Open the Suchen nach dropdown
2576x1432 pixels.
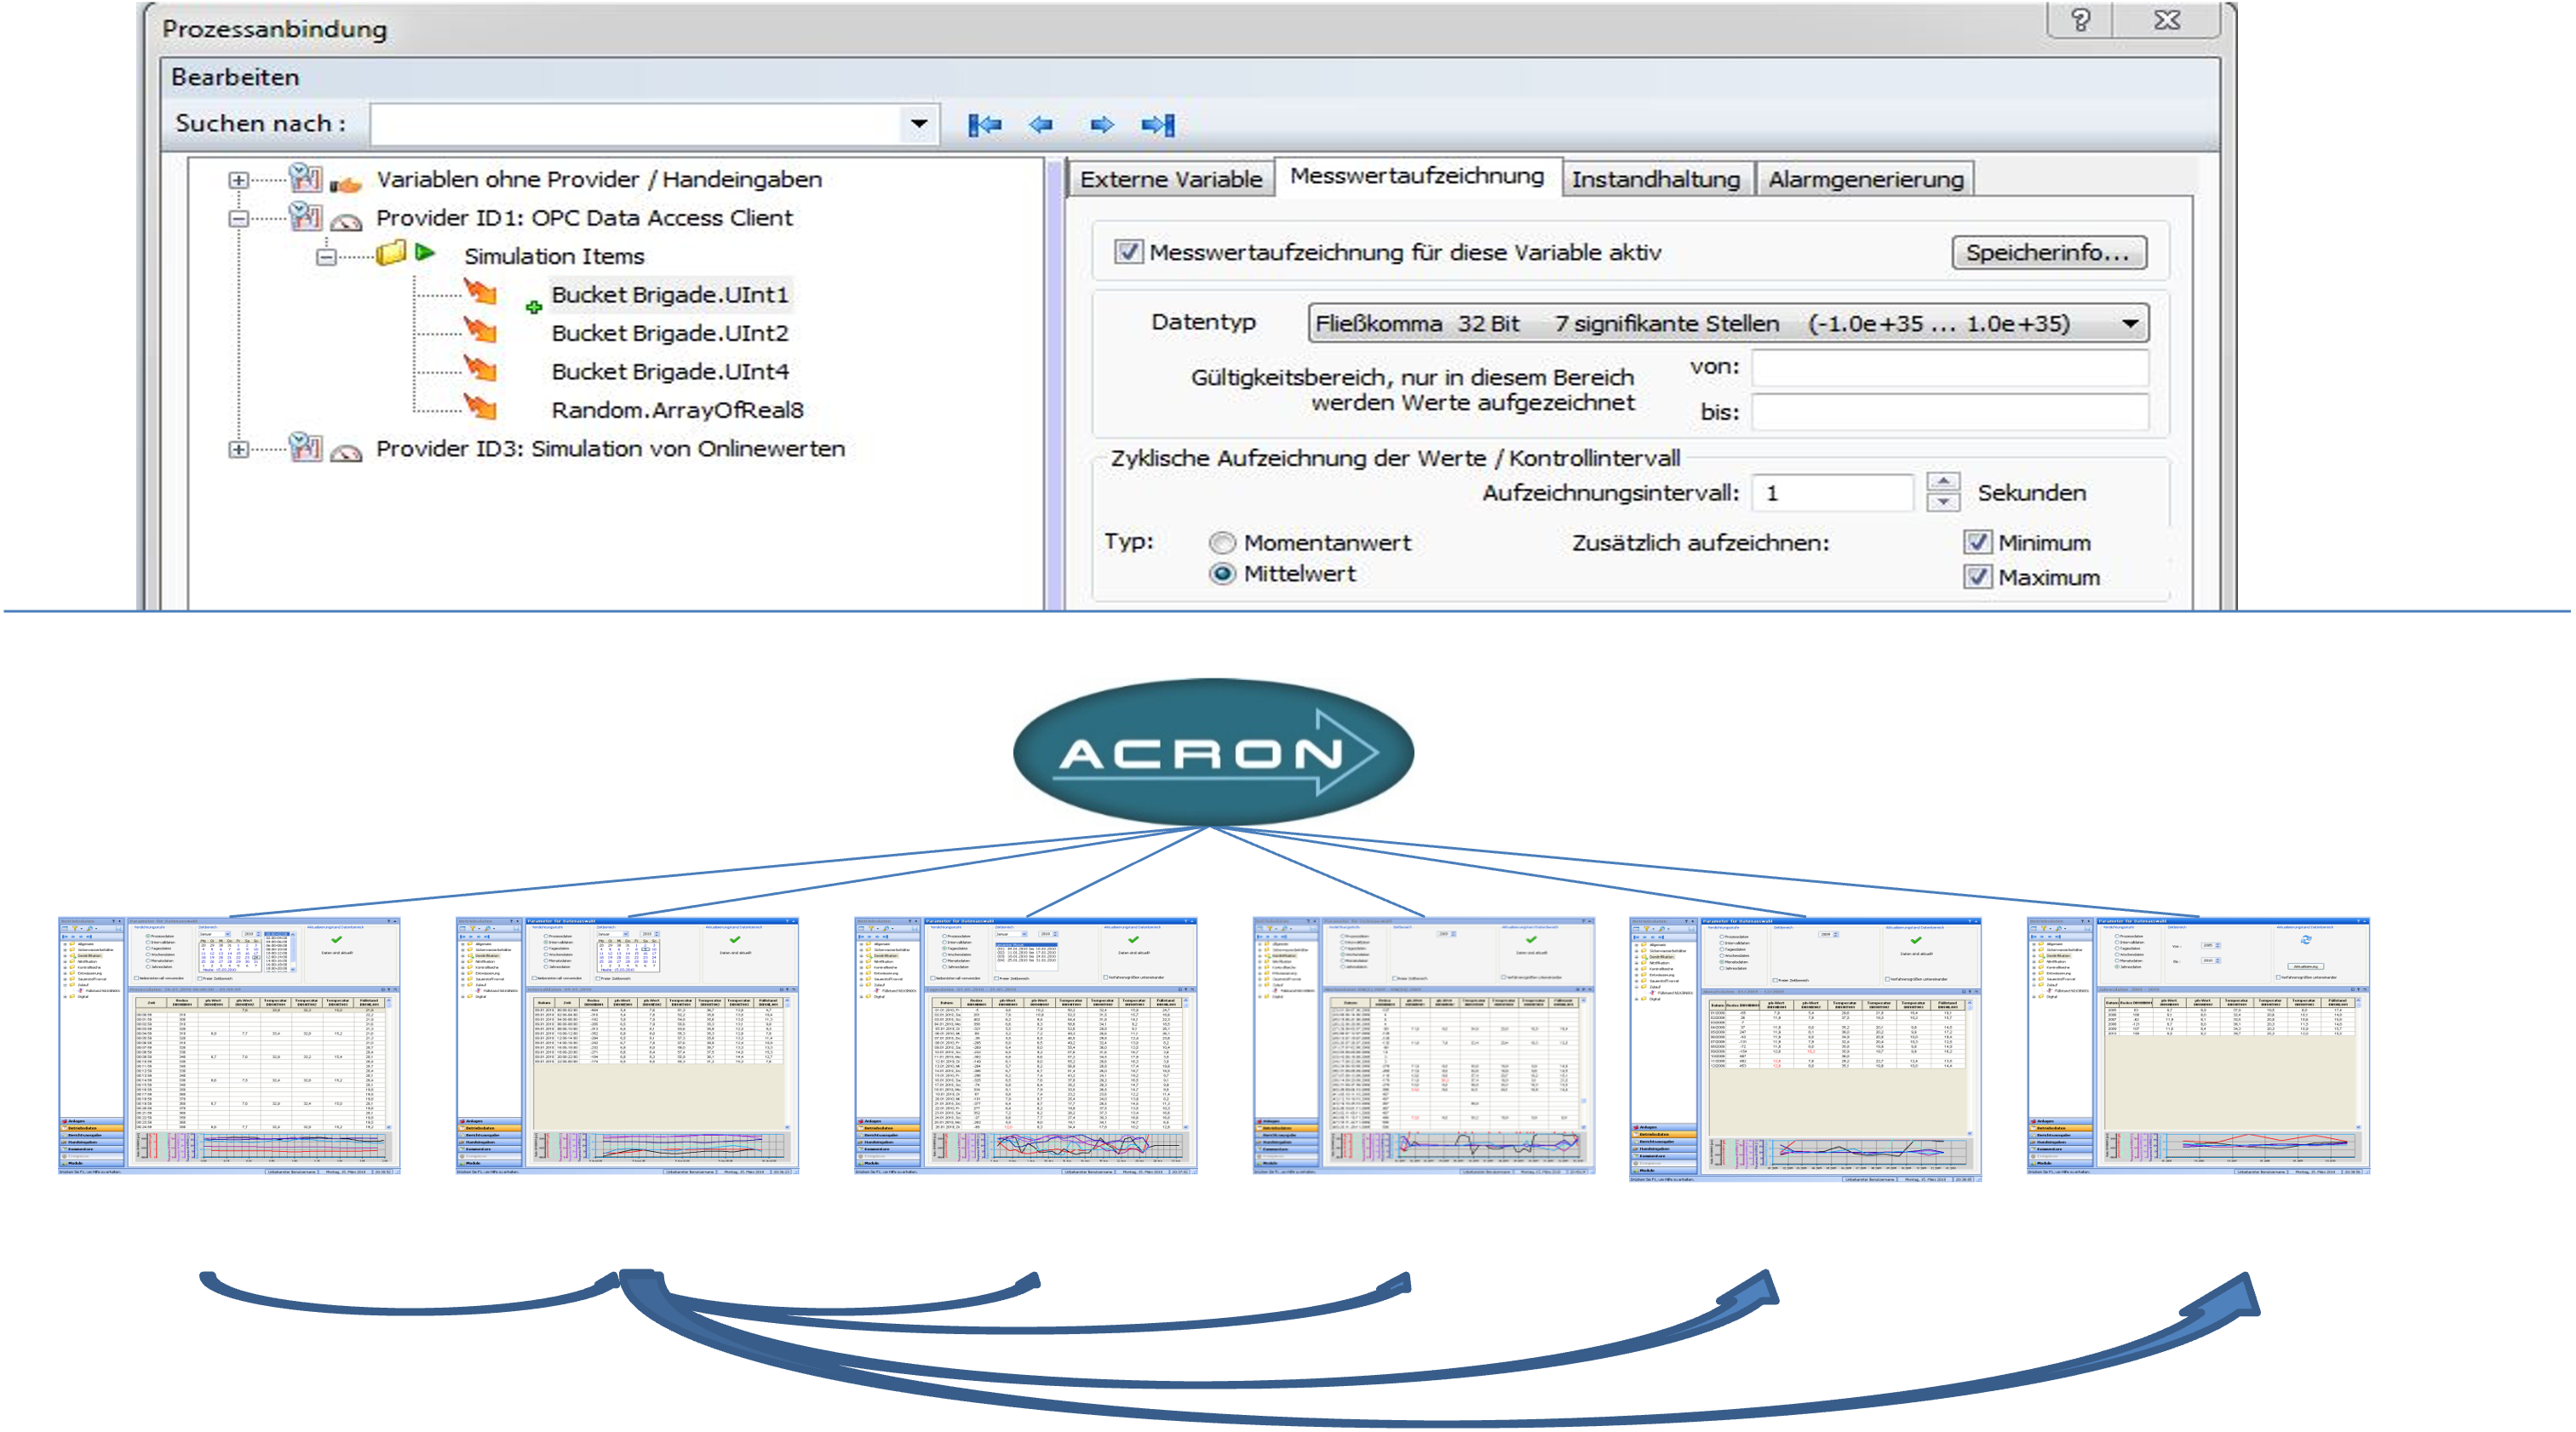pos(918,125)
